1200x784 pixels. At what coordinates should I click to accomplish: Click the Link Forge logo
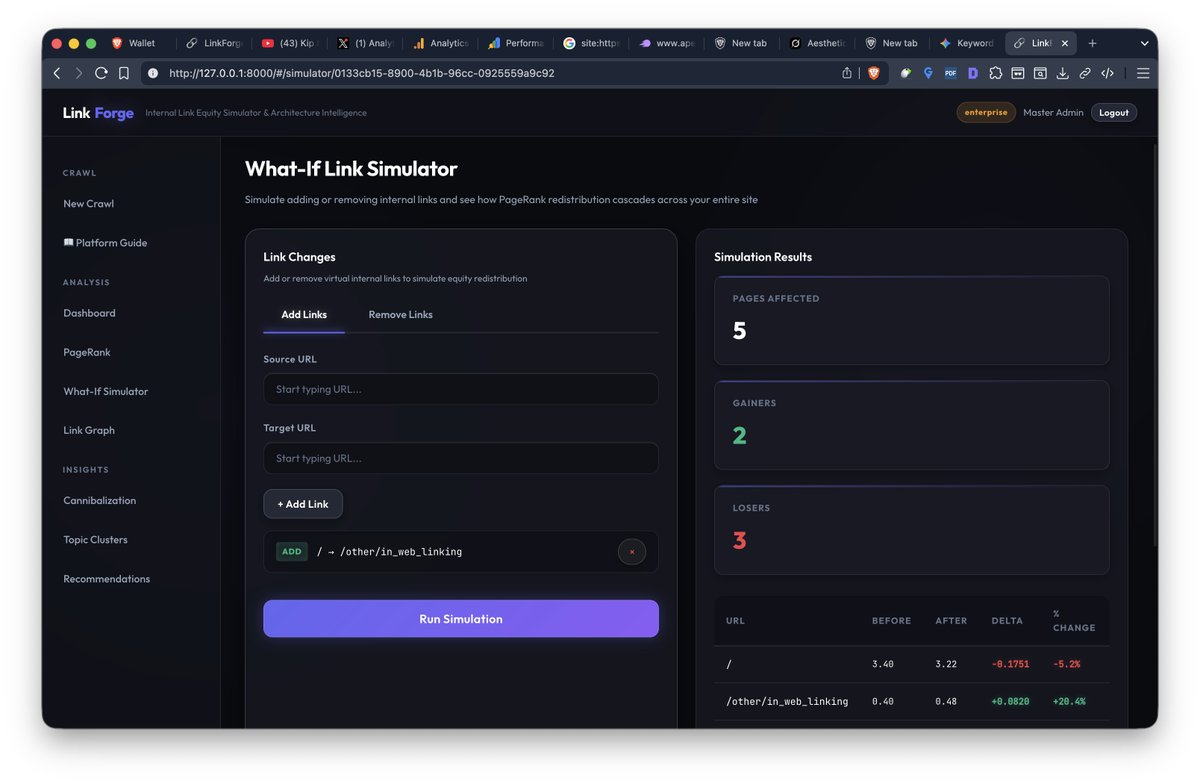98,113
